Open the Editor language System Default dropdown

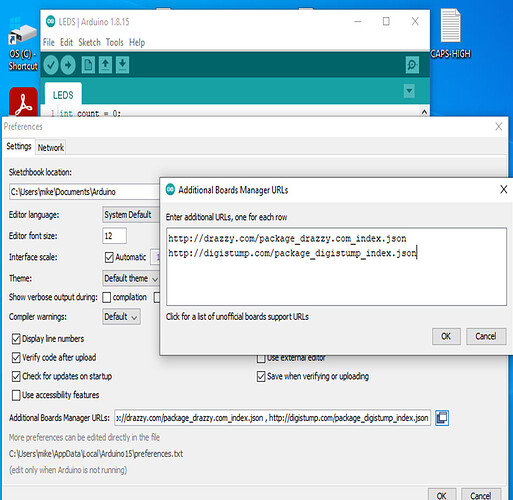131,215
